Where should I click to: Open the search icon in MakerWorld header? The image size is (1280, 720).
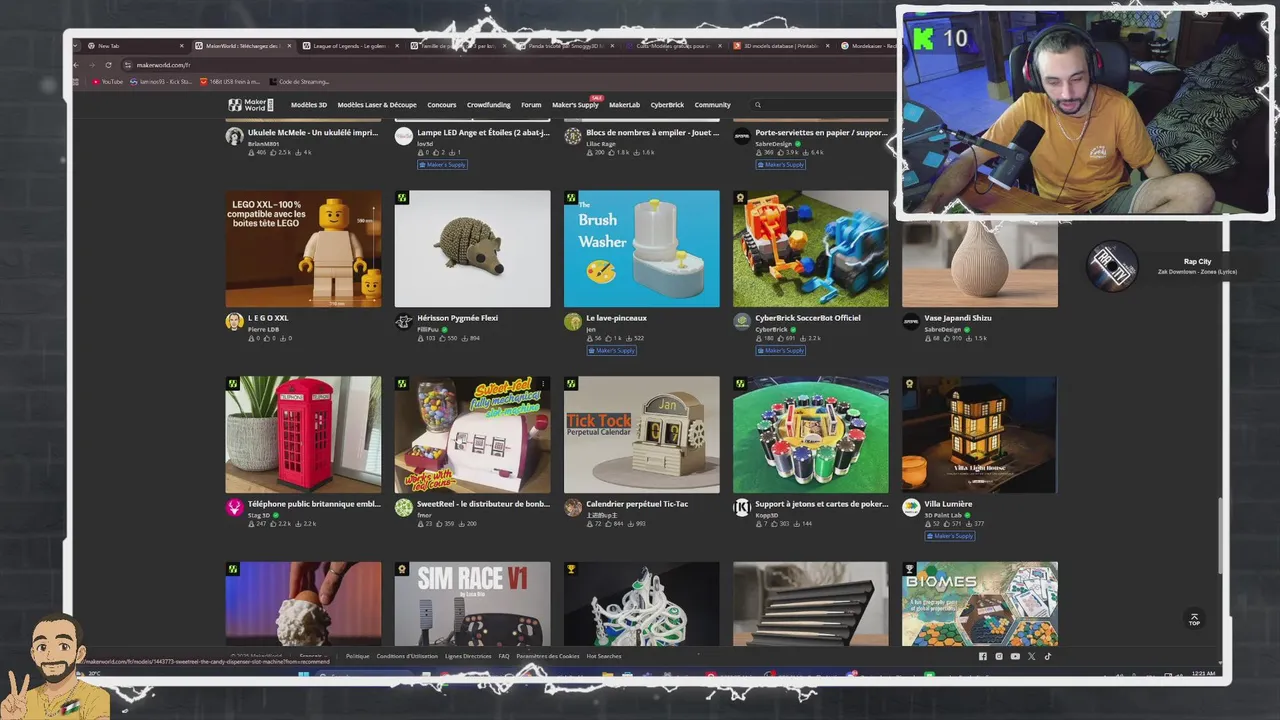(758, 105)
